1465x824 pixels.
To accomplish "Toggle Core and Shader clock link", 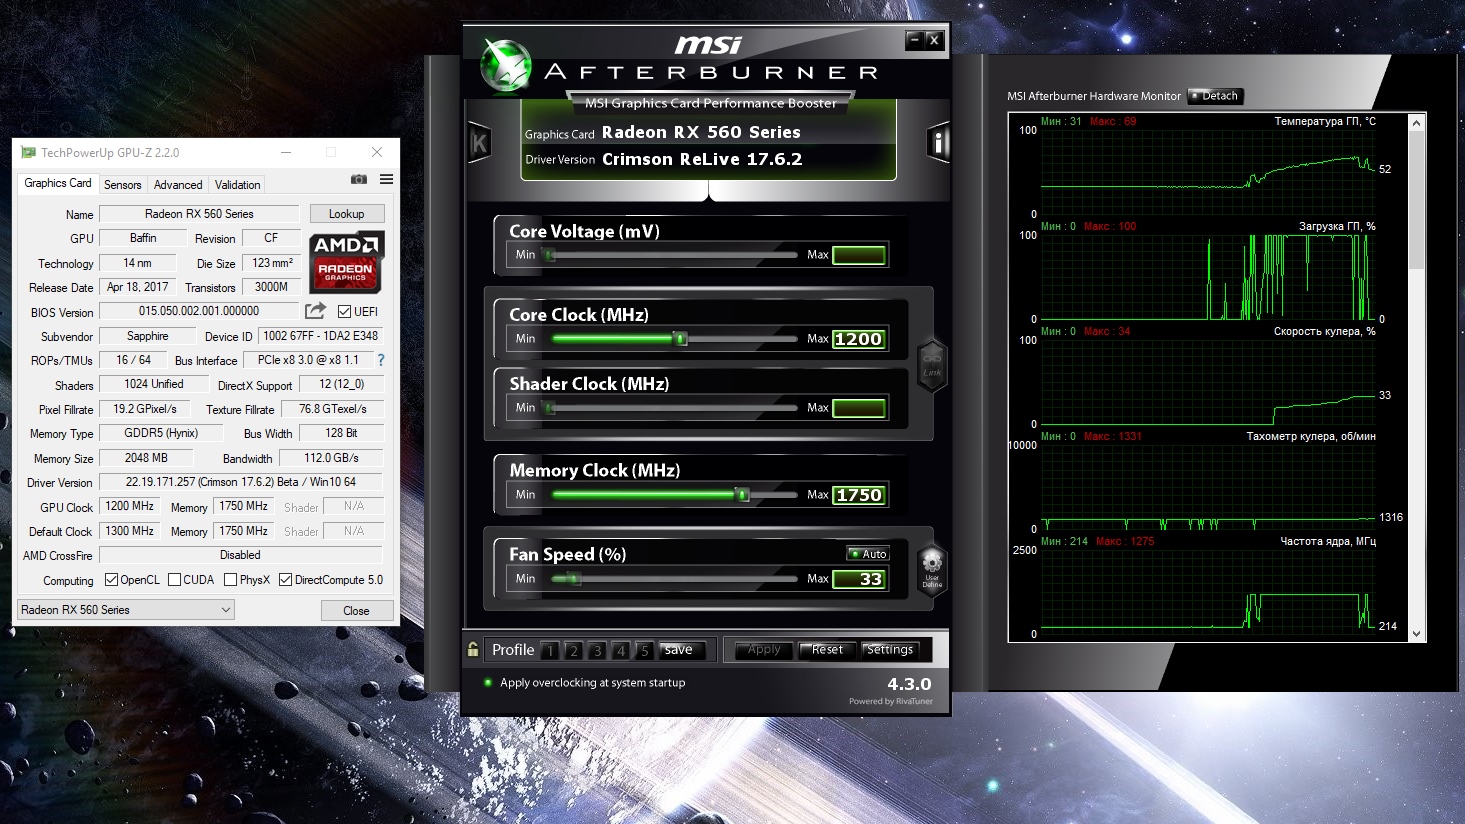I will pyautogui.click(x=932, y=365).
